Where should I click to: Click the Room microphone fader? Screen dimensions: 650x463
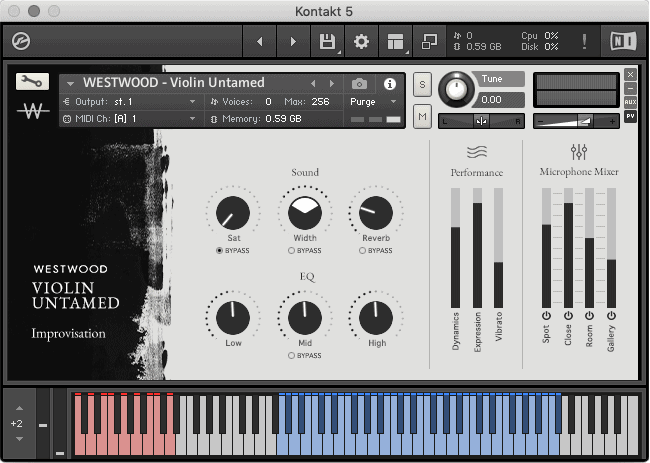tap(589, 248)
